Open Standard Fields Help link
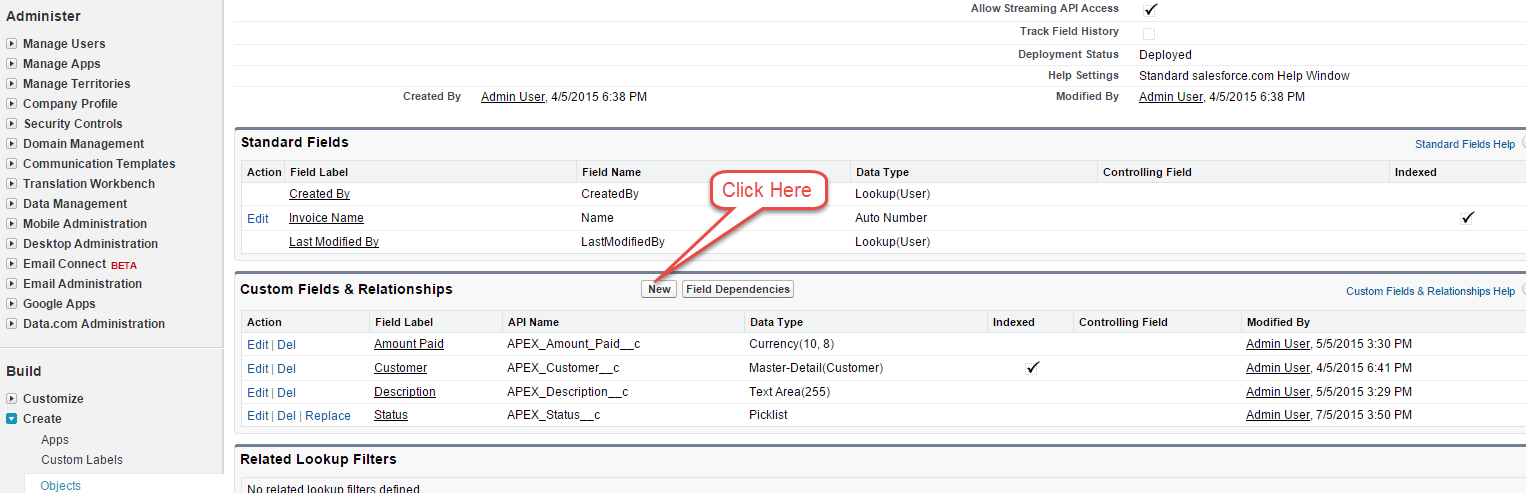This screenshot has height=493, width=1526. point(1465,144)
